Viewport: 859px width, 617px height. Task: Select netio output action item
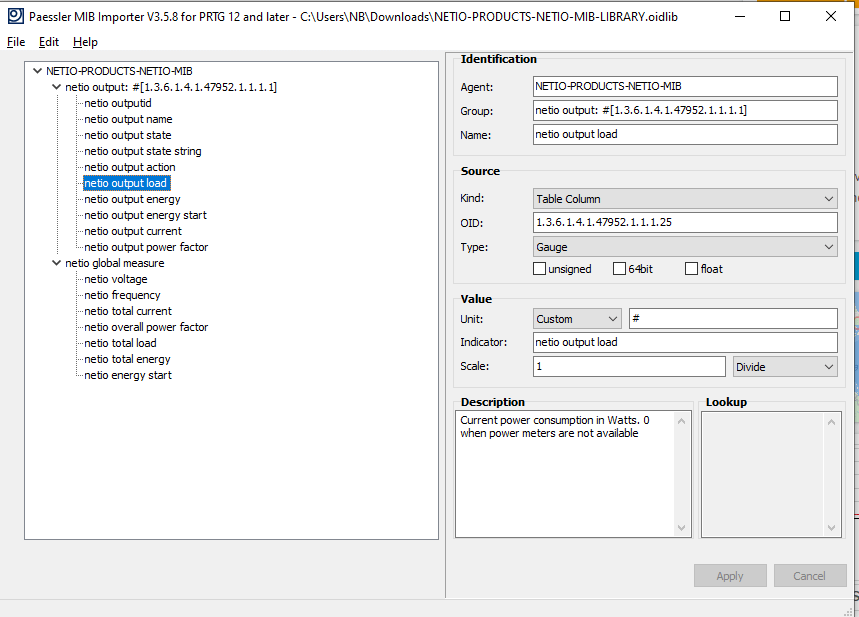[x=130, y=167]
